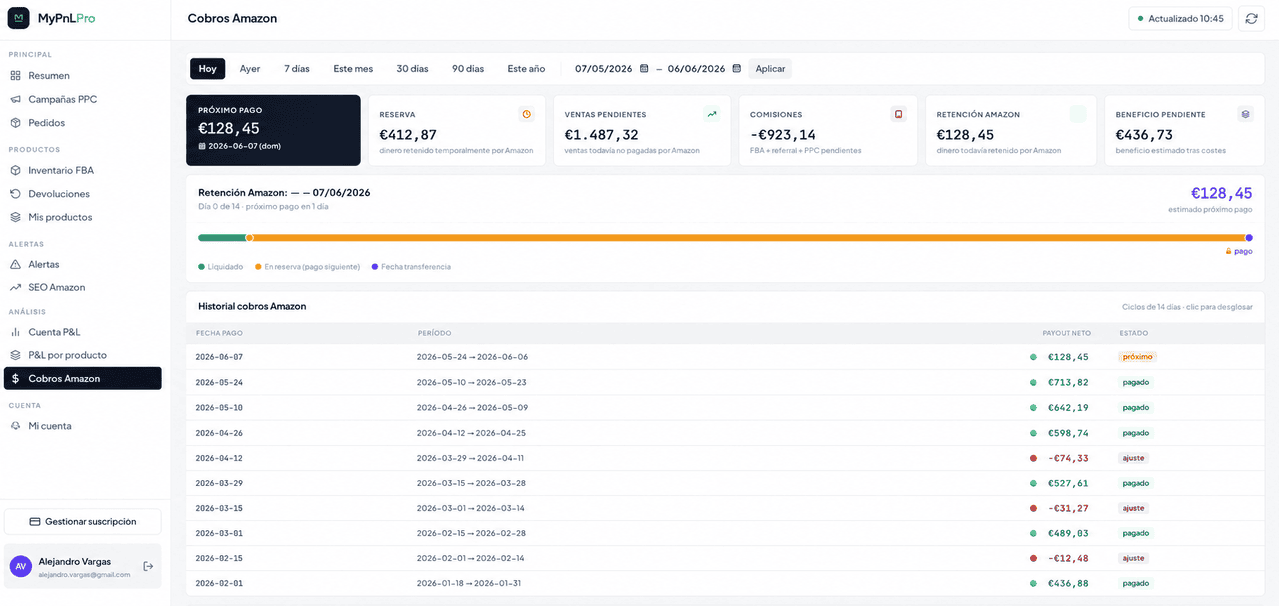Click the Alejandro Vargas profile name
Viewport: 1279px width, 606px height.
tap(74, 561)
